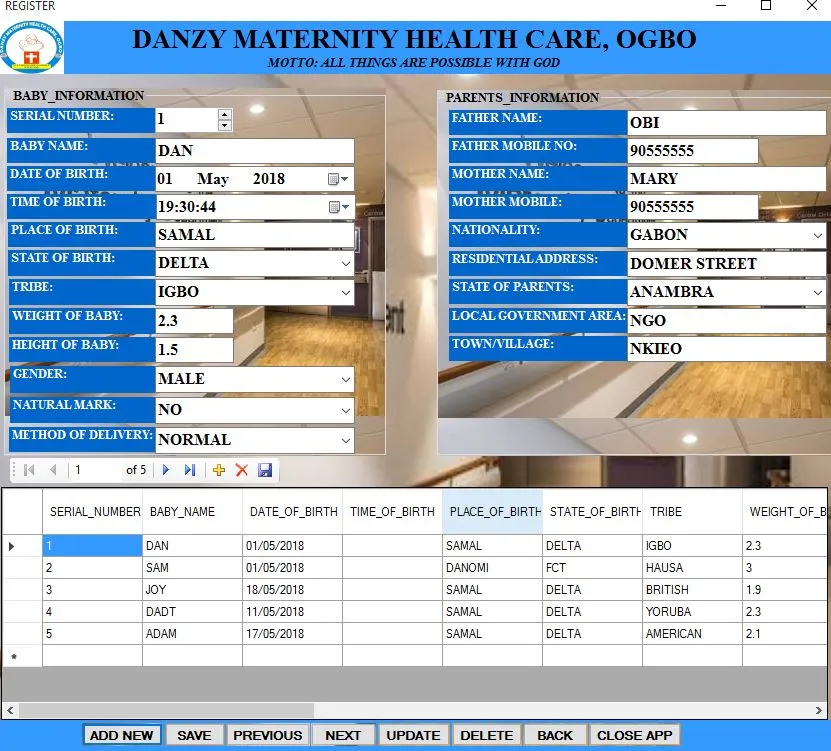Go to previous record arrow in navigator
Screen dimensions: 831x751
click(x=53, y=470)
